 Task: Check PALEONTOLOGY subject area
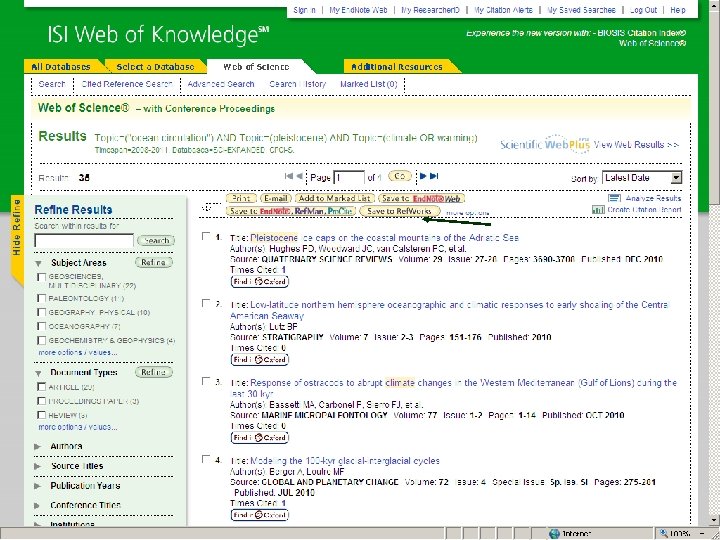[41, 298]
